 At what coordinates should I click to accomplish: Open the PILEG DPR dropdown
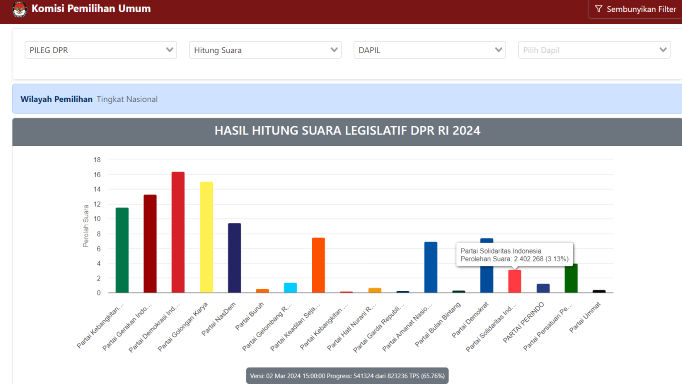coord(100,50)
